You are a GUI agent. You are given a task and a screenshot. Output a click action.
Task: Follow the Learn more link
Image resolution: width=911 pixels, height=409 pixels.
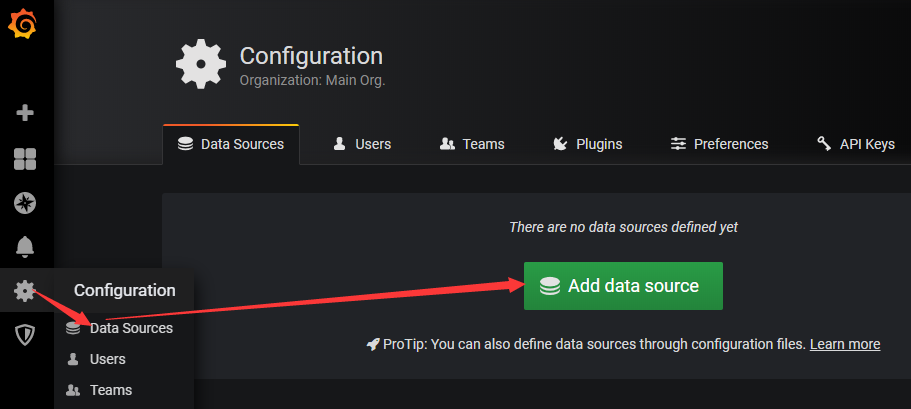tap(845, 344)
